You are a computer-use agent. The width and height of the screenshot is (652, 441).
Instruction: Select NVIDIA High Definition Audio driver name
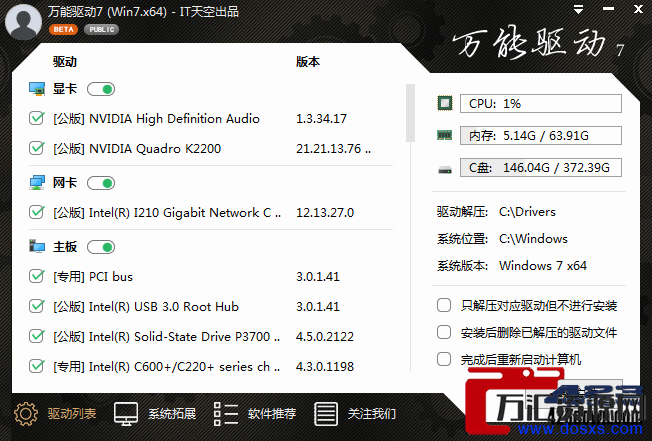[x=156, y=119]
